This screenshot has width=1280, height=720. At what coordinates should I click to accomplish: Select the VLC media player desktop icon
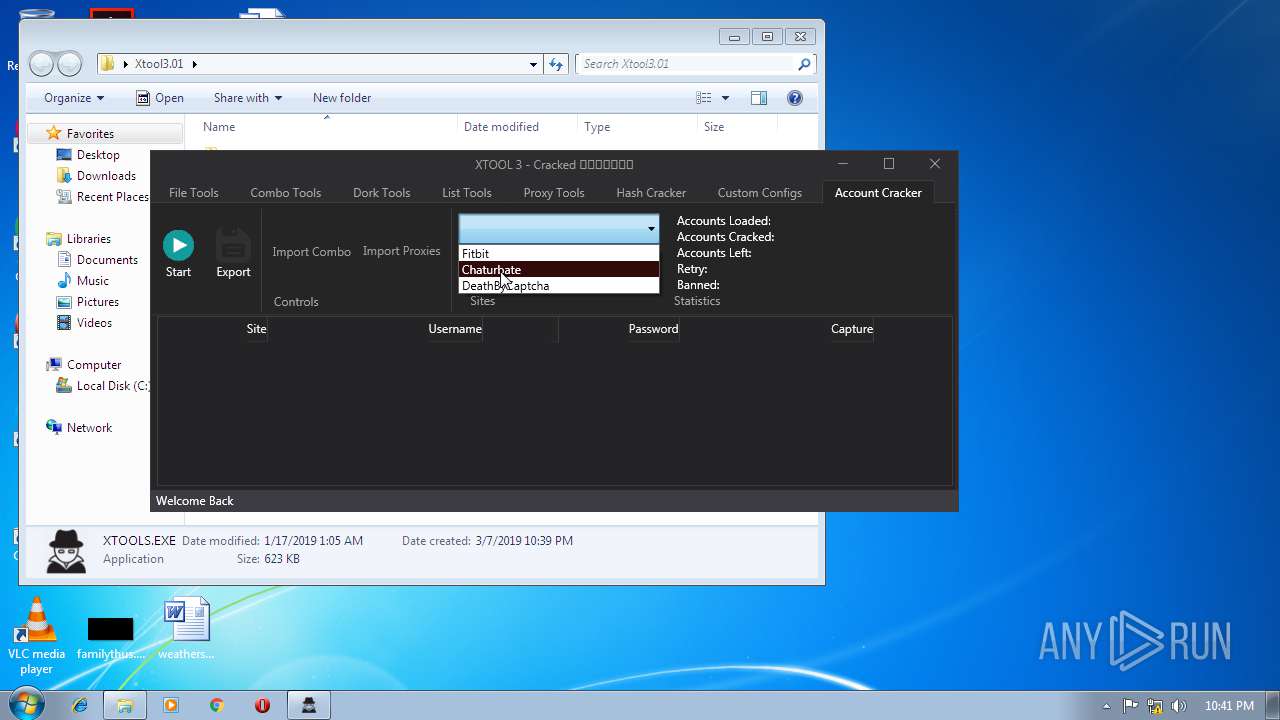point(37,636)
